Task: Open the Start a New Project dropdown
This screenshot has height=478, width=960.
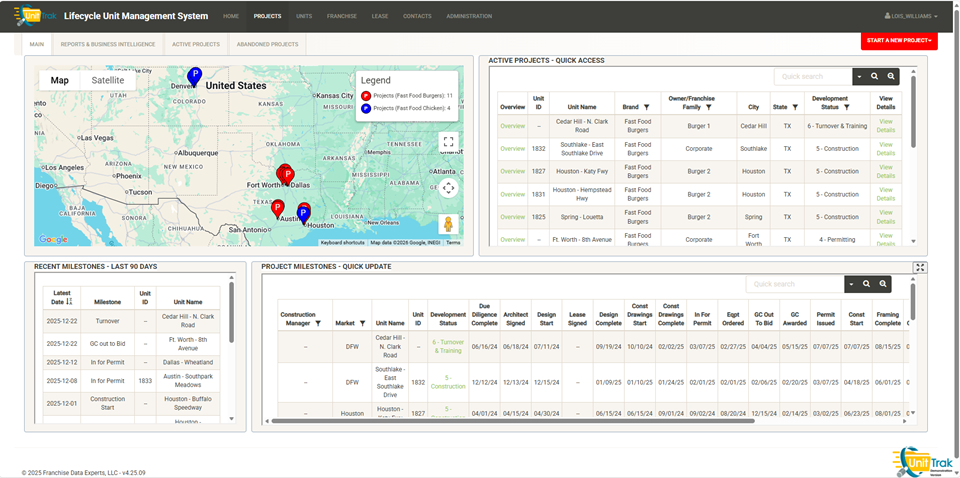Action: pos(900,41)
